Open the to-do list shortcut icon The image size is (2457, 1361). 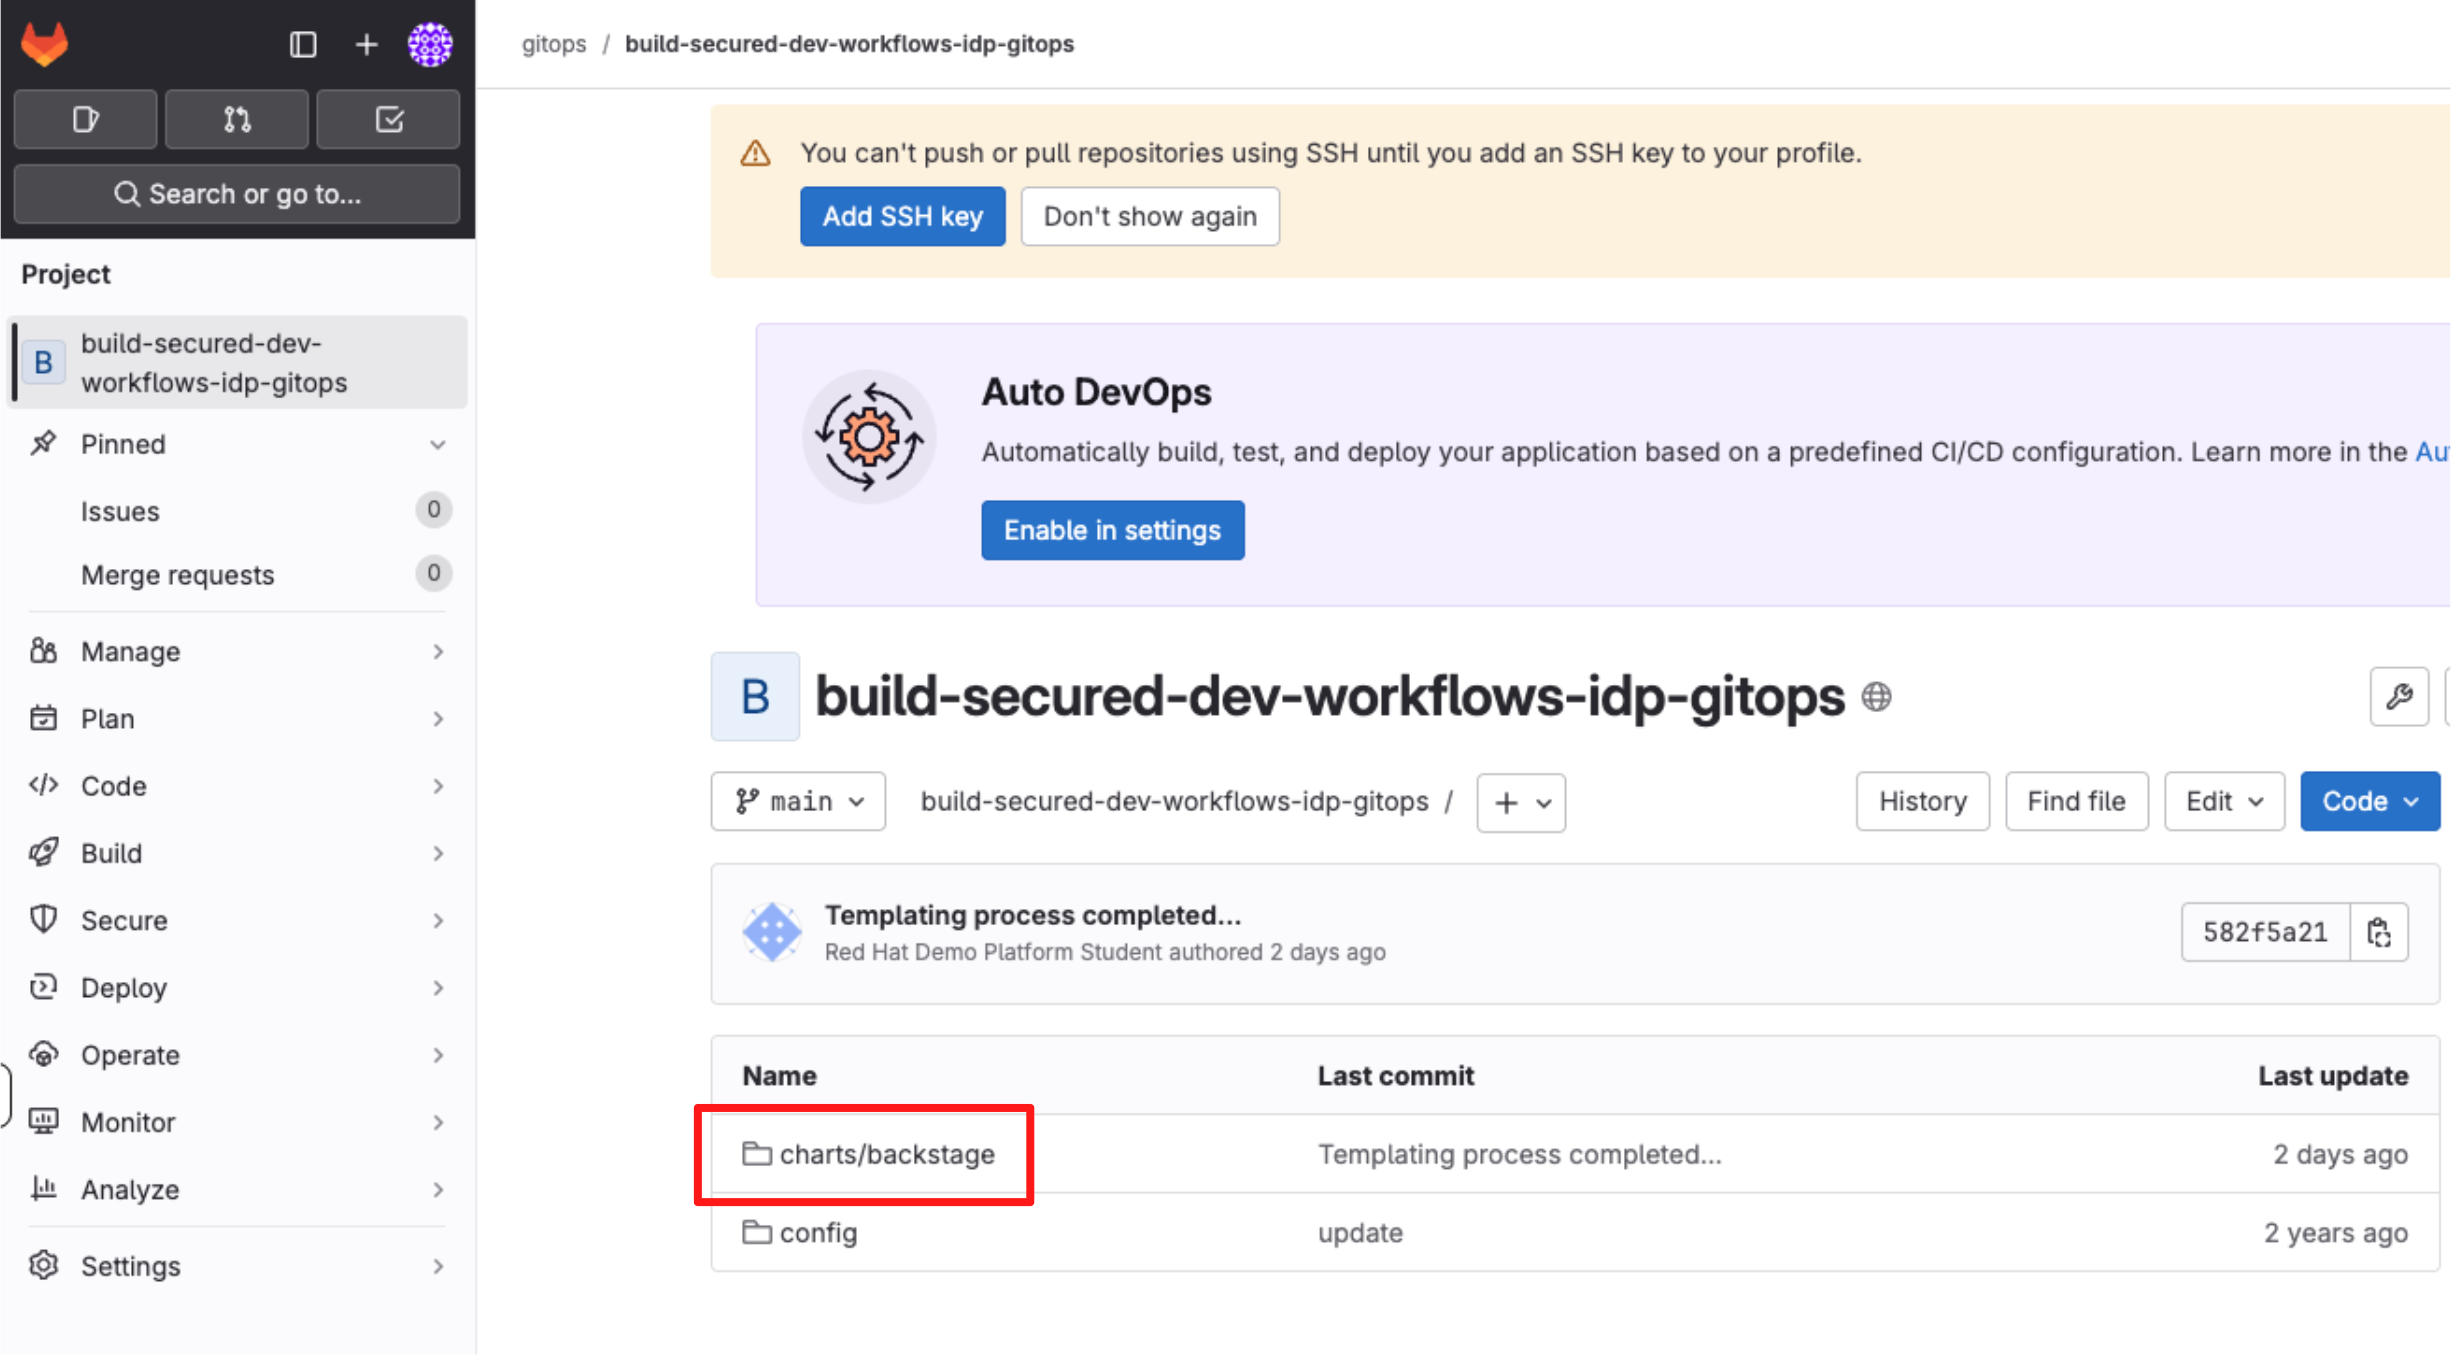389,120
